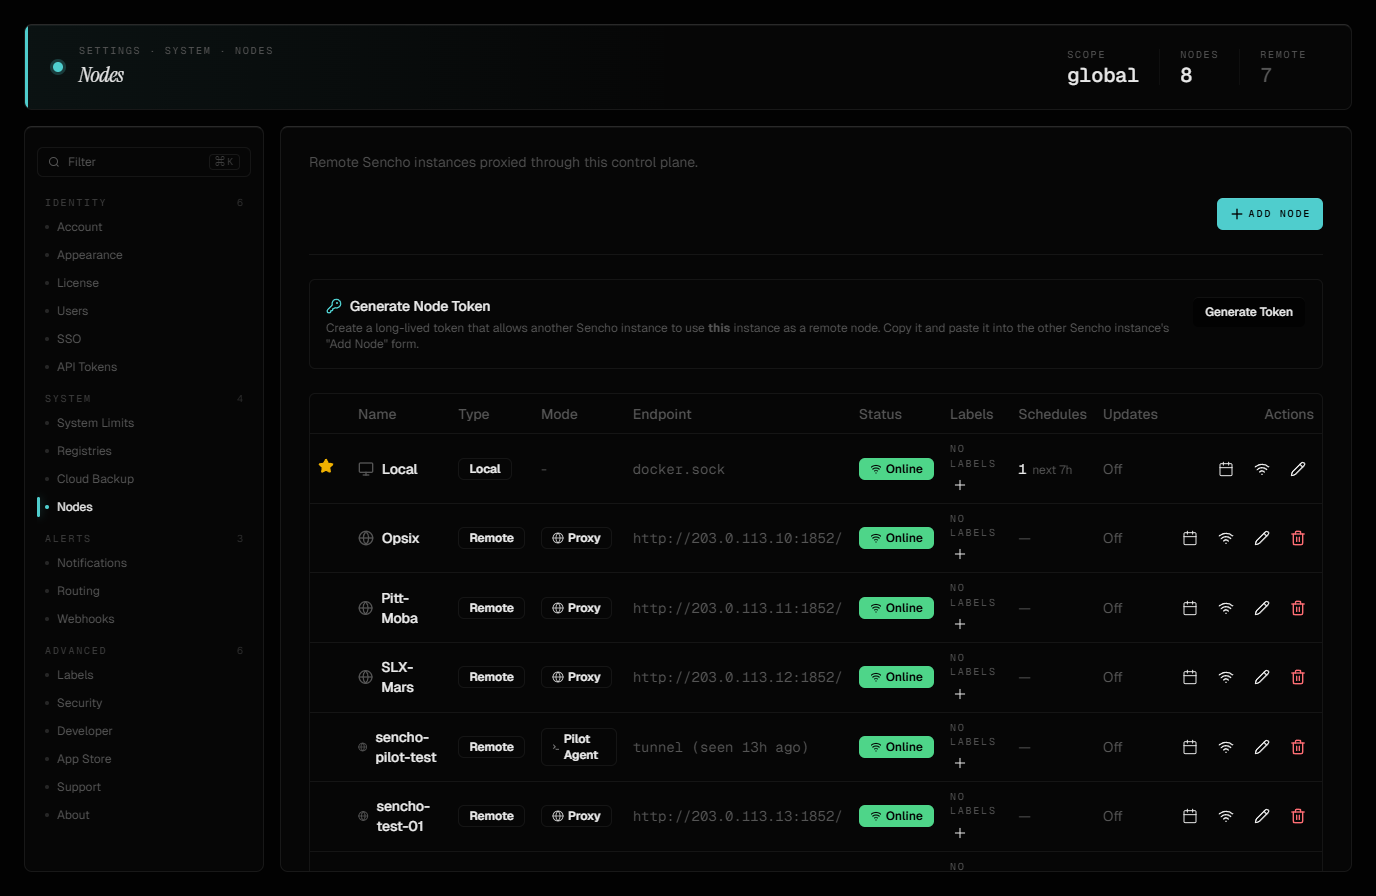
Task: Open schedules calendar icon for Opsix node
Action: pos(1190,538)
